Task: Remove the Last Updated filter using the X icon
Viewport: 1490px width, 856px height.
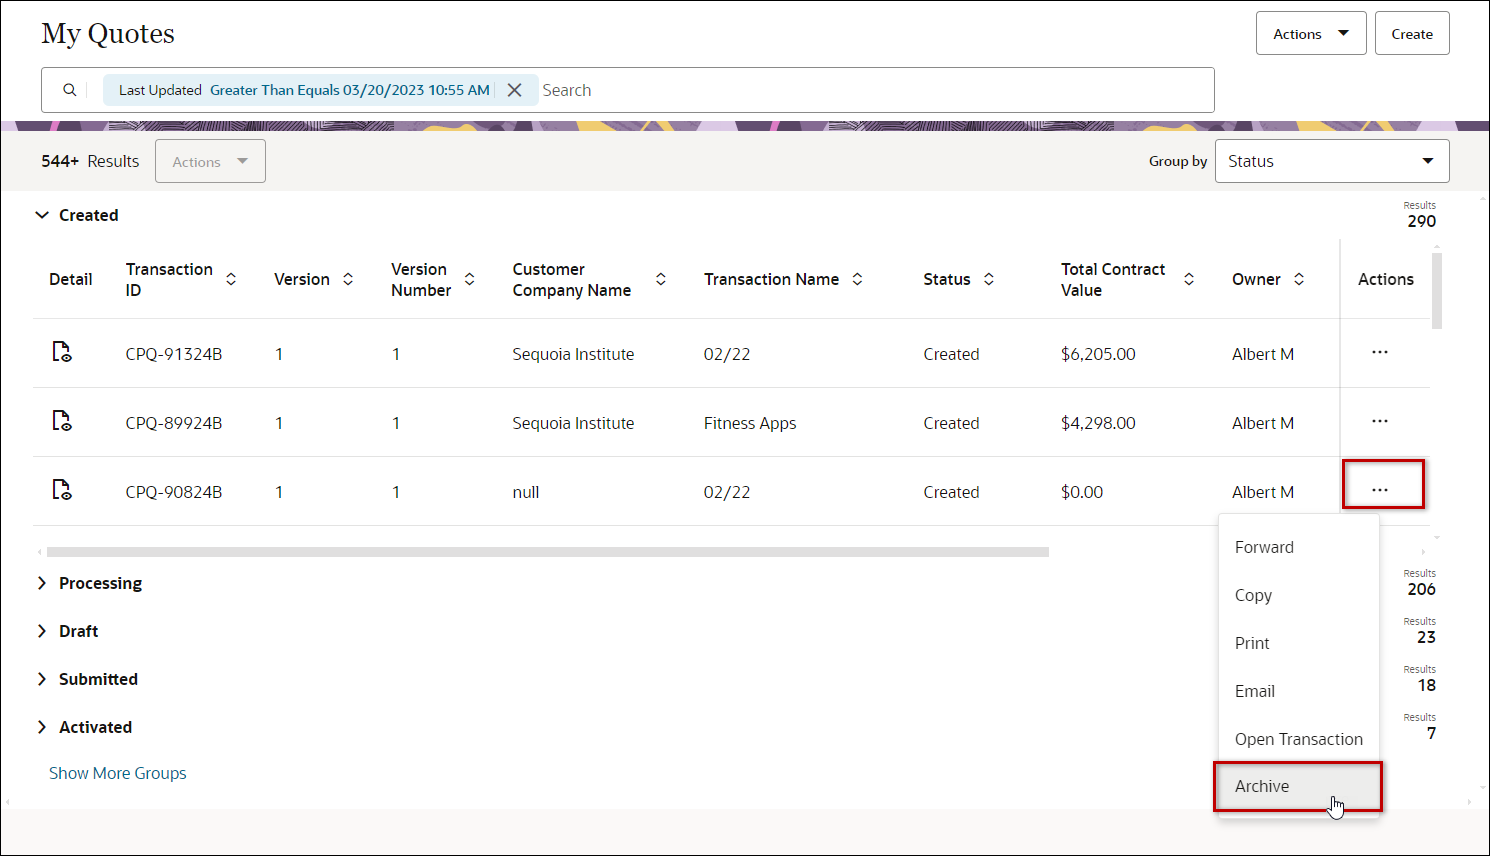Action: tap(514, 89)
